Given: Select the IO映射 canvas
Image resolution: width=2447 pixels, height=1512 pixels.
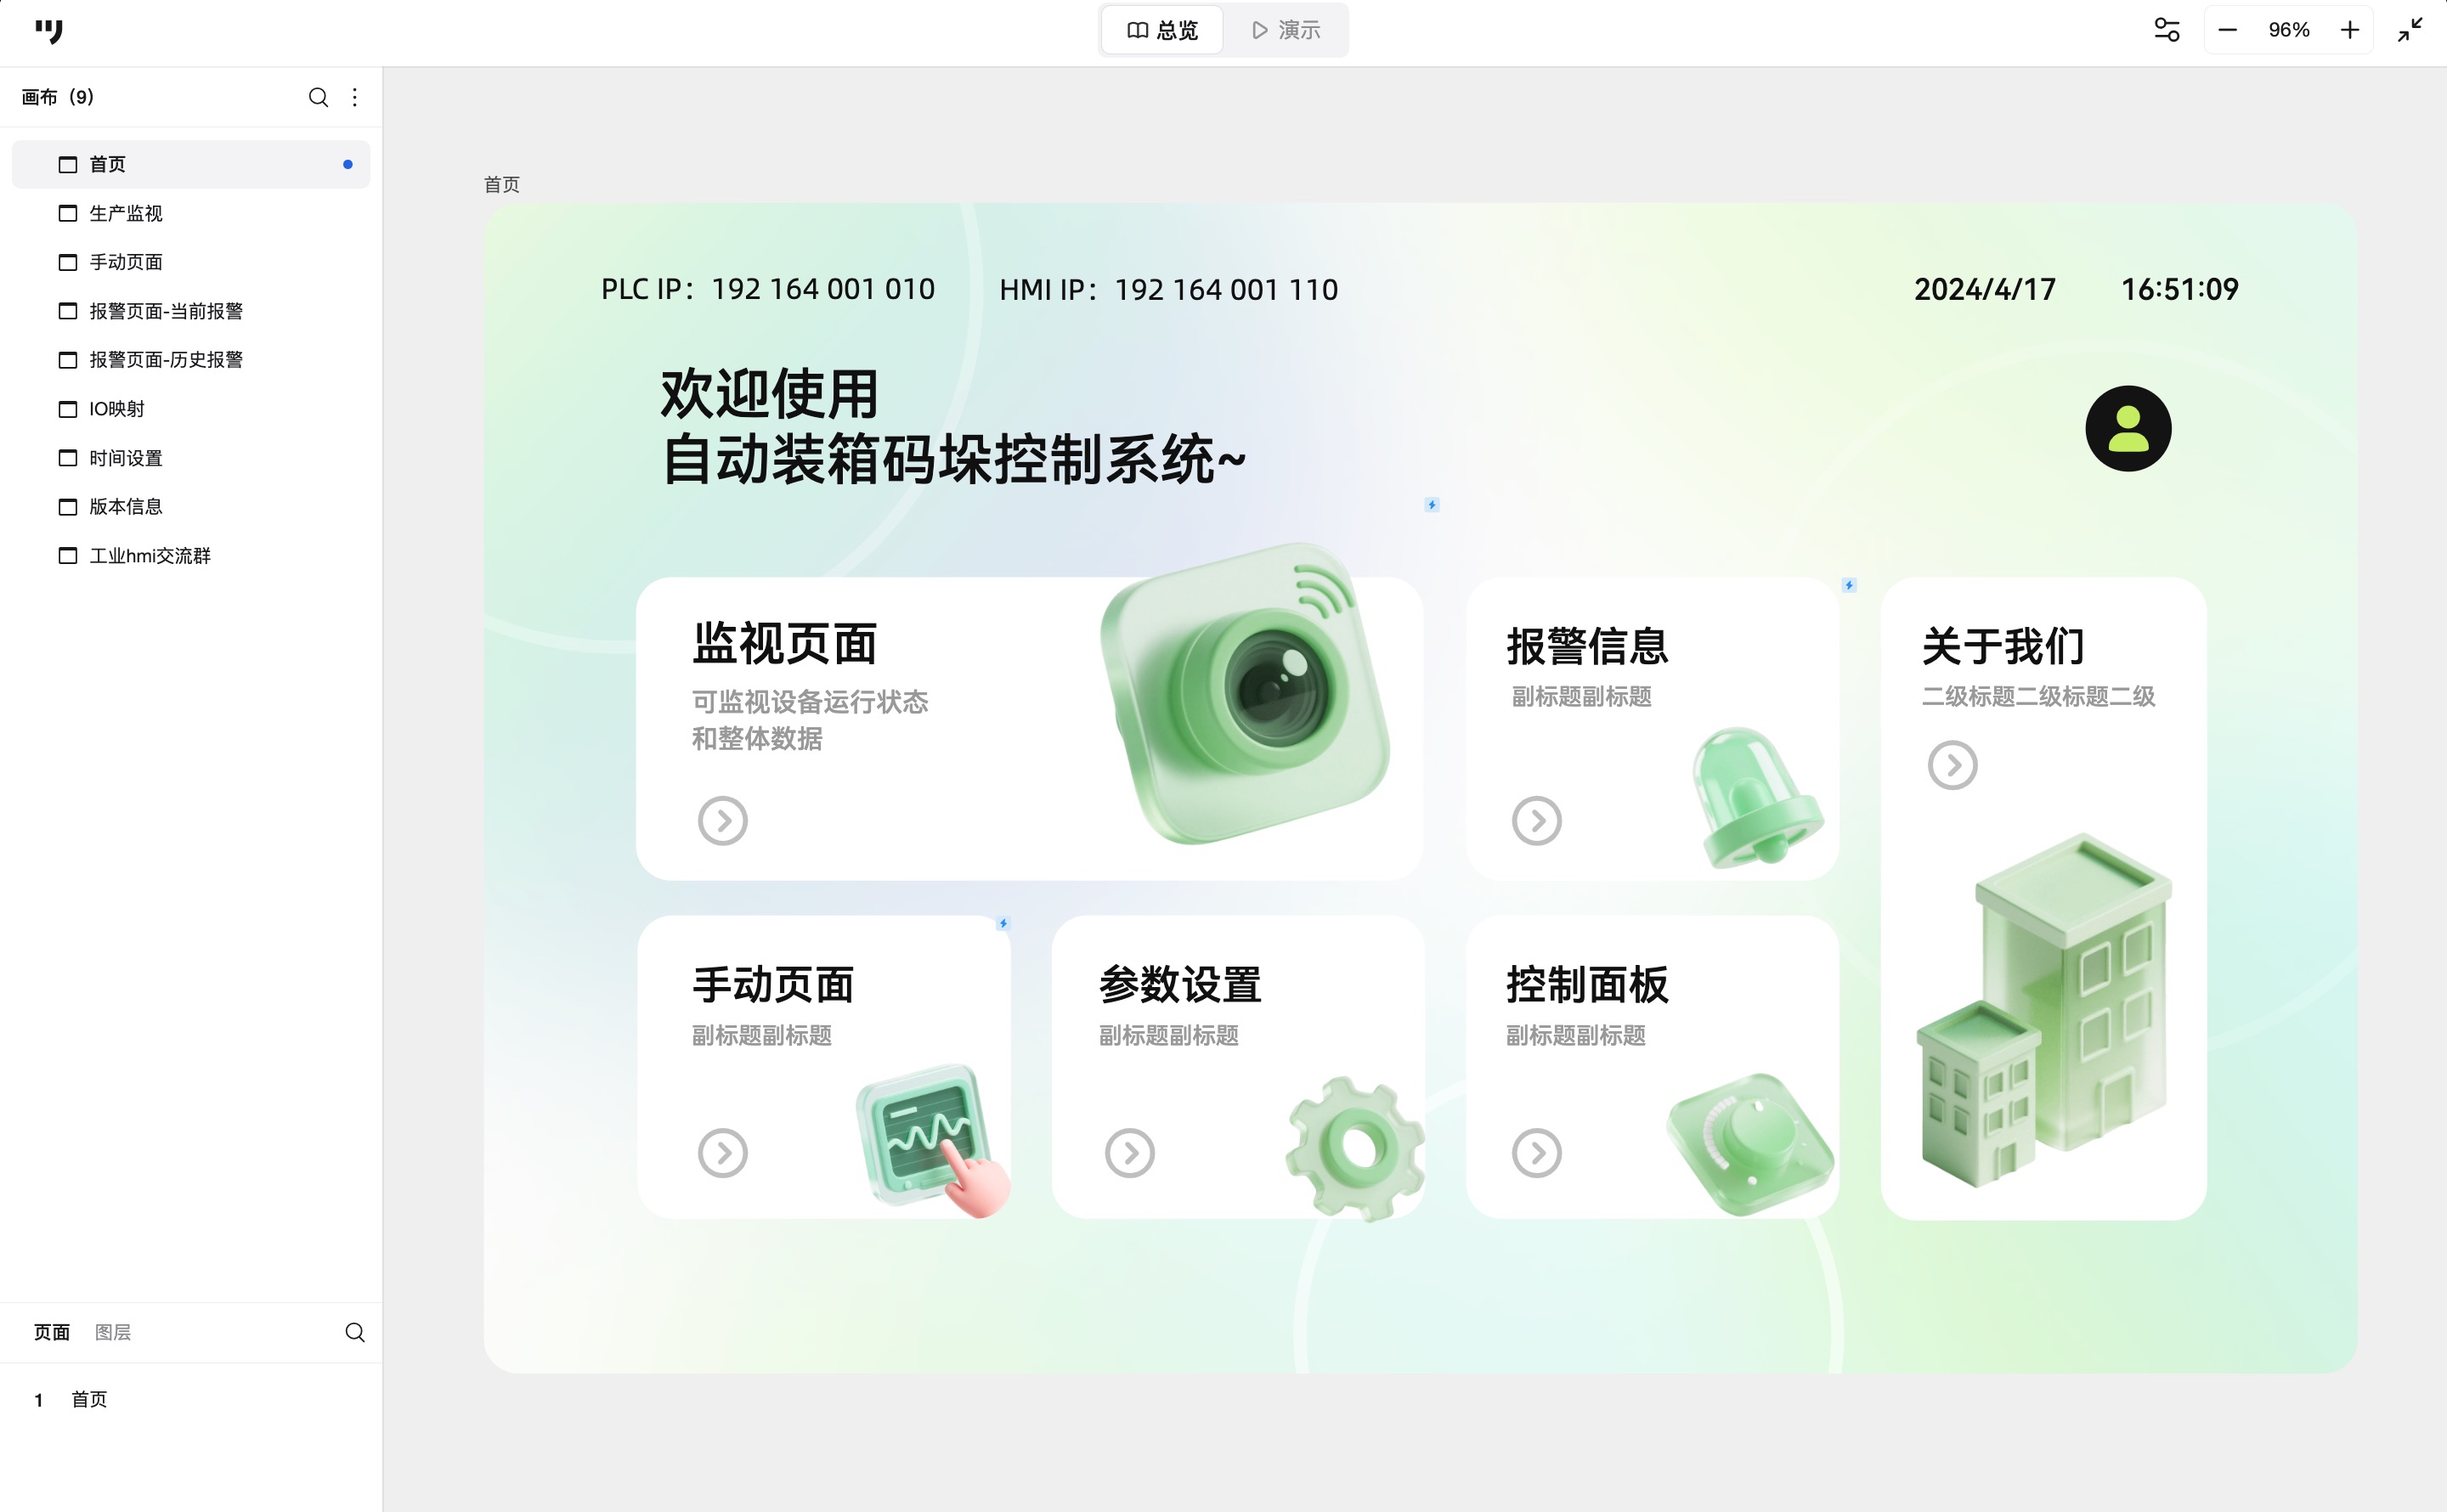Looking at the screenshot, I should tap(191, 409).
